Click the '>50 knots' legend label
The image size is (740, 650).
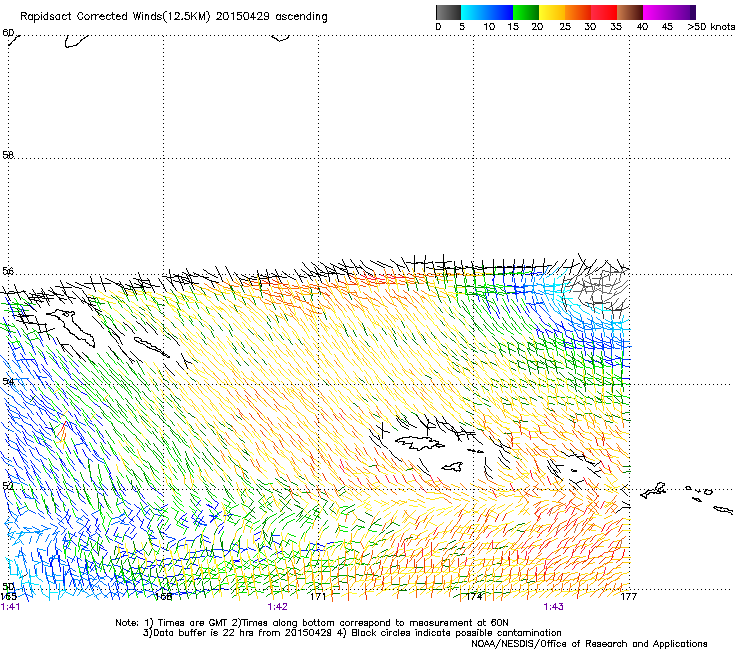[711, 26]
